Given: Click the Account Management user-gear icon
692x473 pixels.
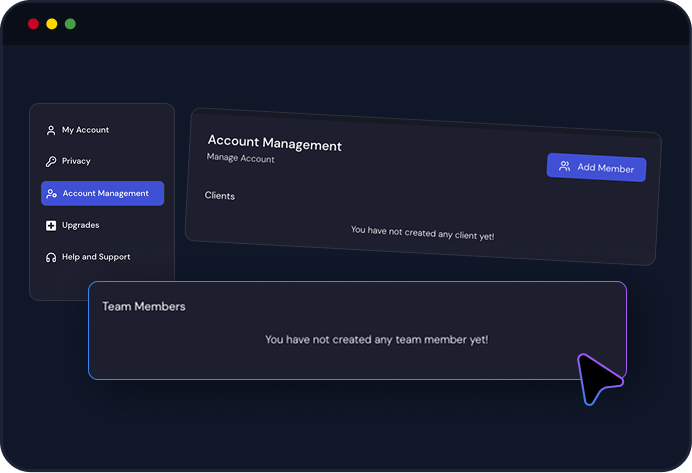Looking at the screenshot, I should coord(52,194).
